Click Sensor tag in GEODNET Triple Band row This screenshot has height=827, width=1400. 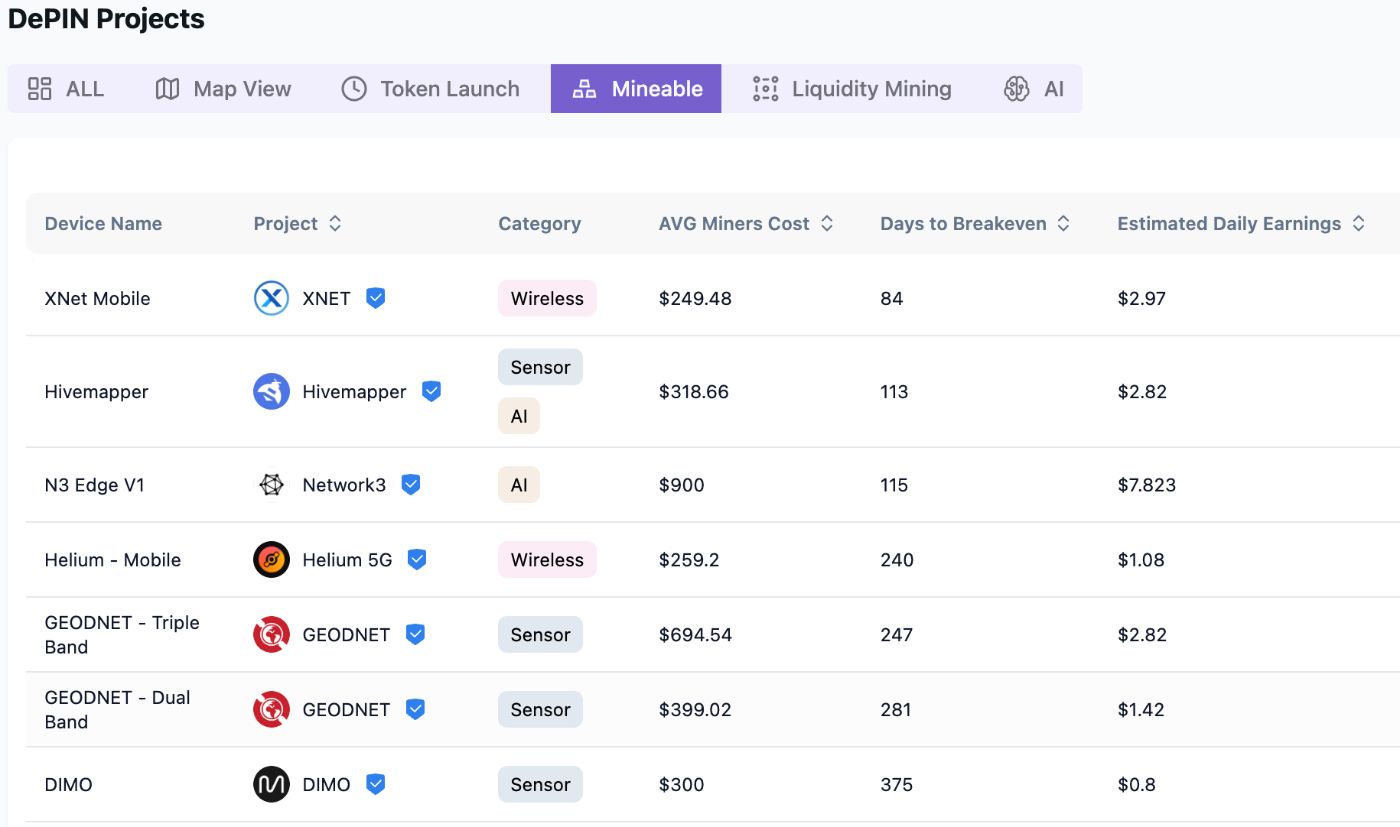click(x=540, y=634)
